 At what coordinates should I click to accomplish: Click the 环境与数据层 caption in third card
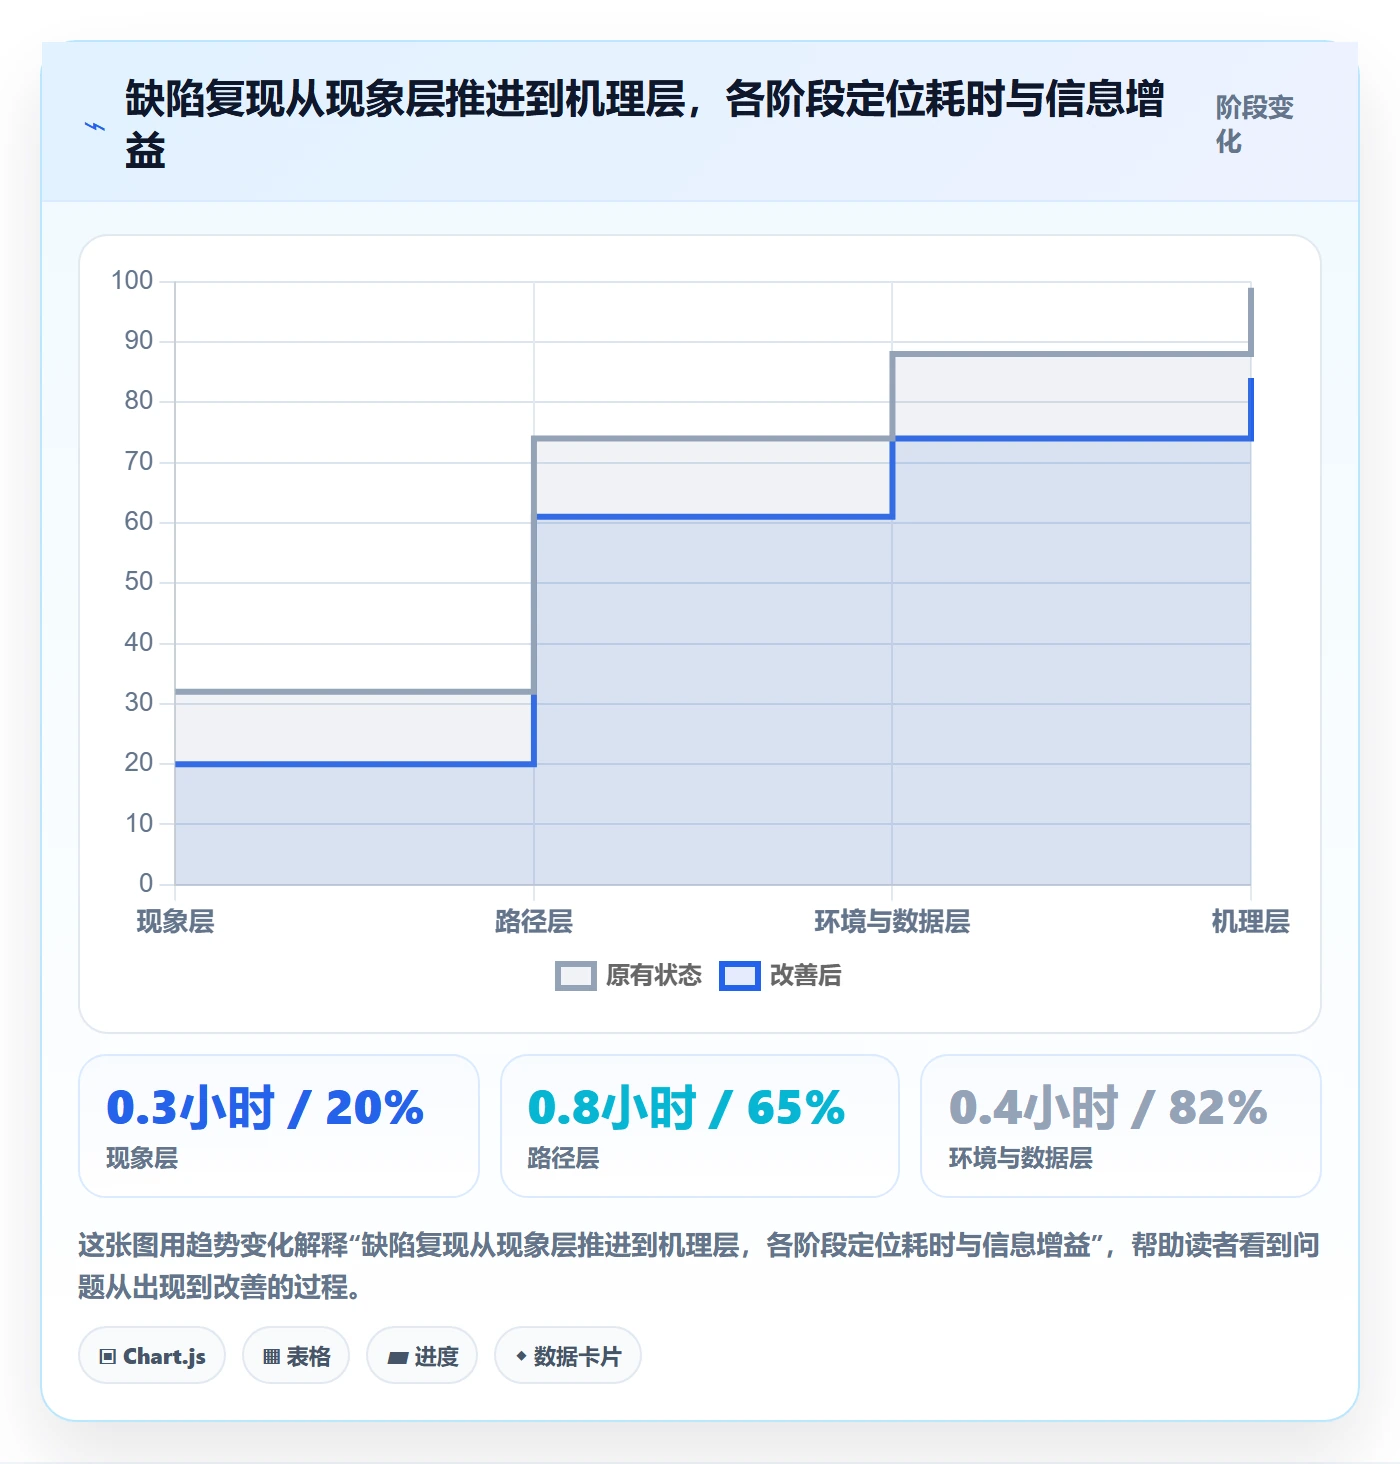click(1020, 1159)
